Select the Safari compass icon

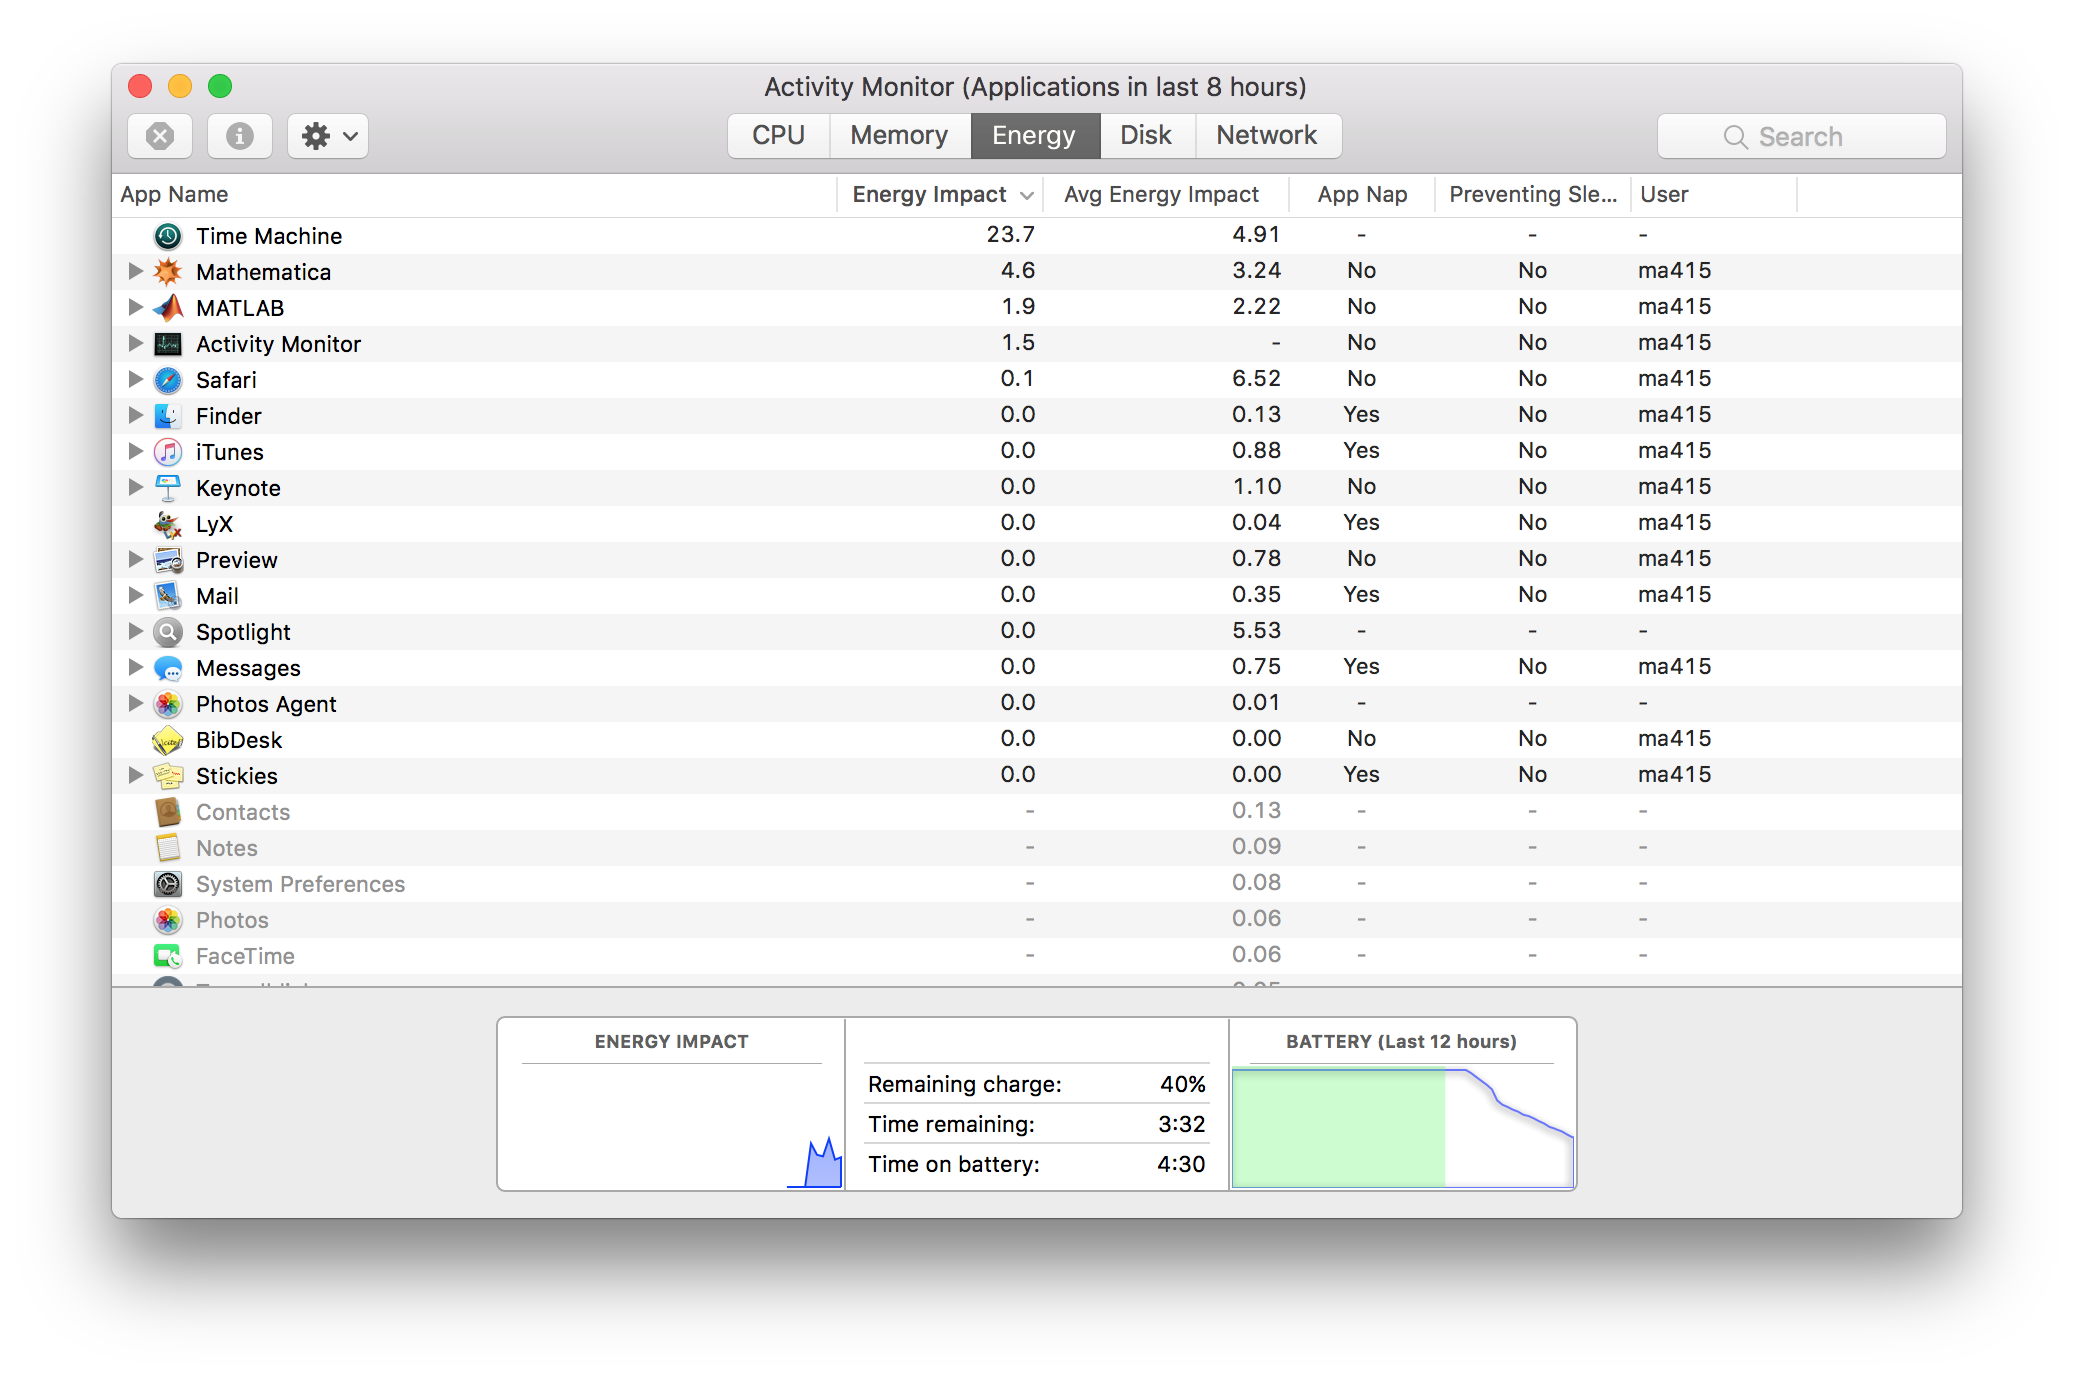[168, 380]
